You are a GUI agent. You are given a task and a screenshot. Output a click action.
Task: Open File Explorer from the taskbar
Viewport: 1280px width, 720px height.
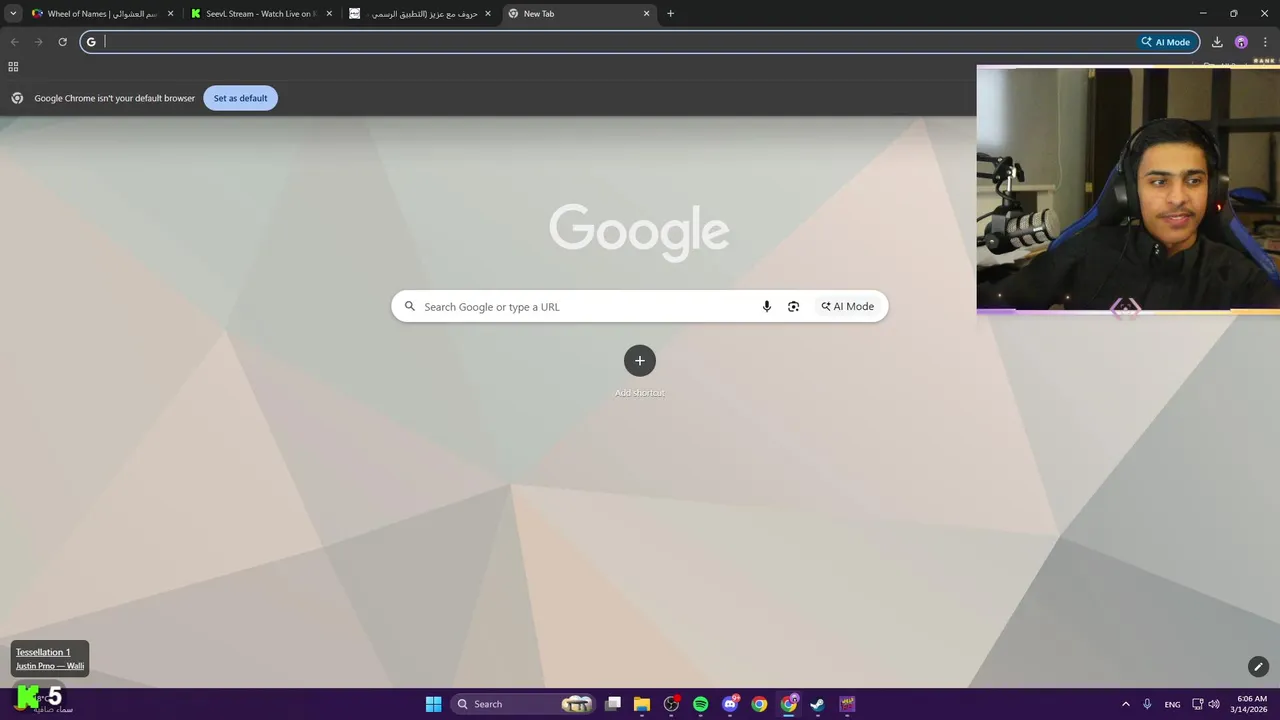click(642, 704)
